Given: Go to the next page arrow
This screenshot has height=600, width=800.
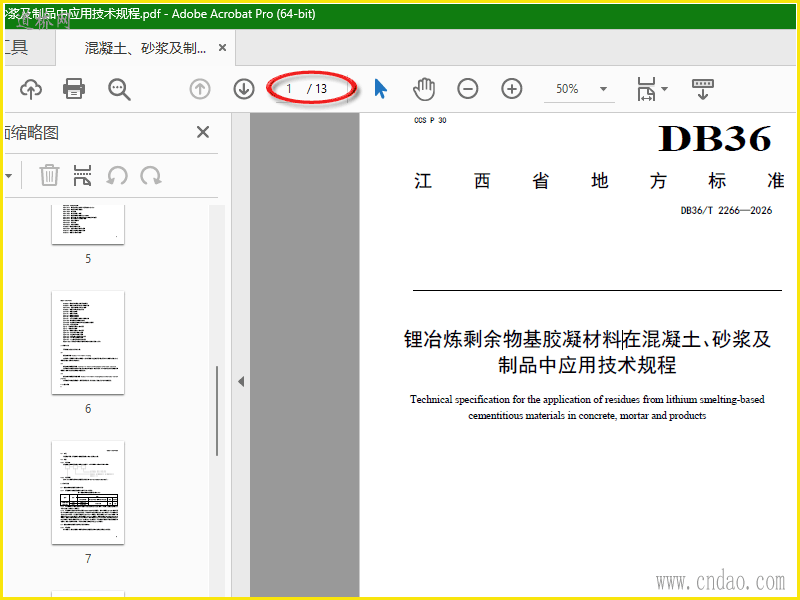Looking at the screenshot, I should click(x=244, y=89).
